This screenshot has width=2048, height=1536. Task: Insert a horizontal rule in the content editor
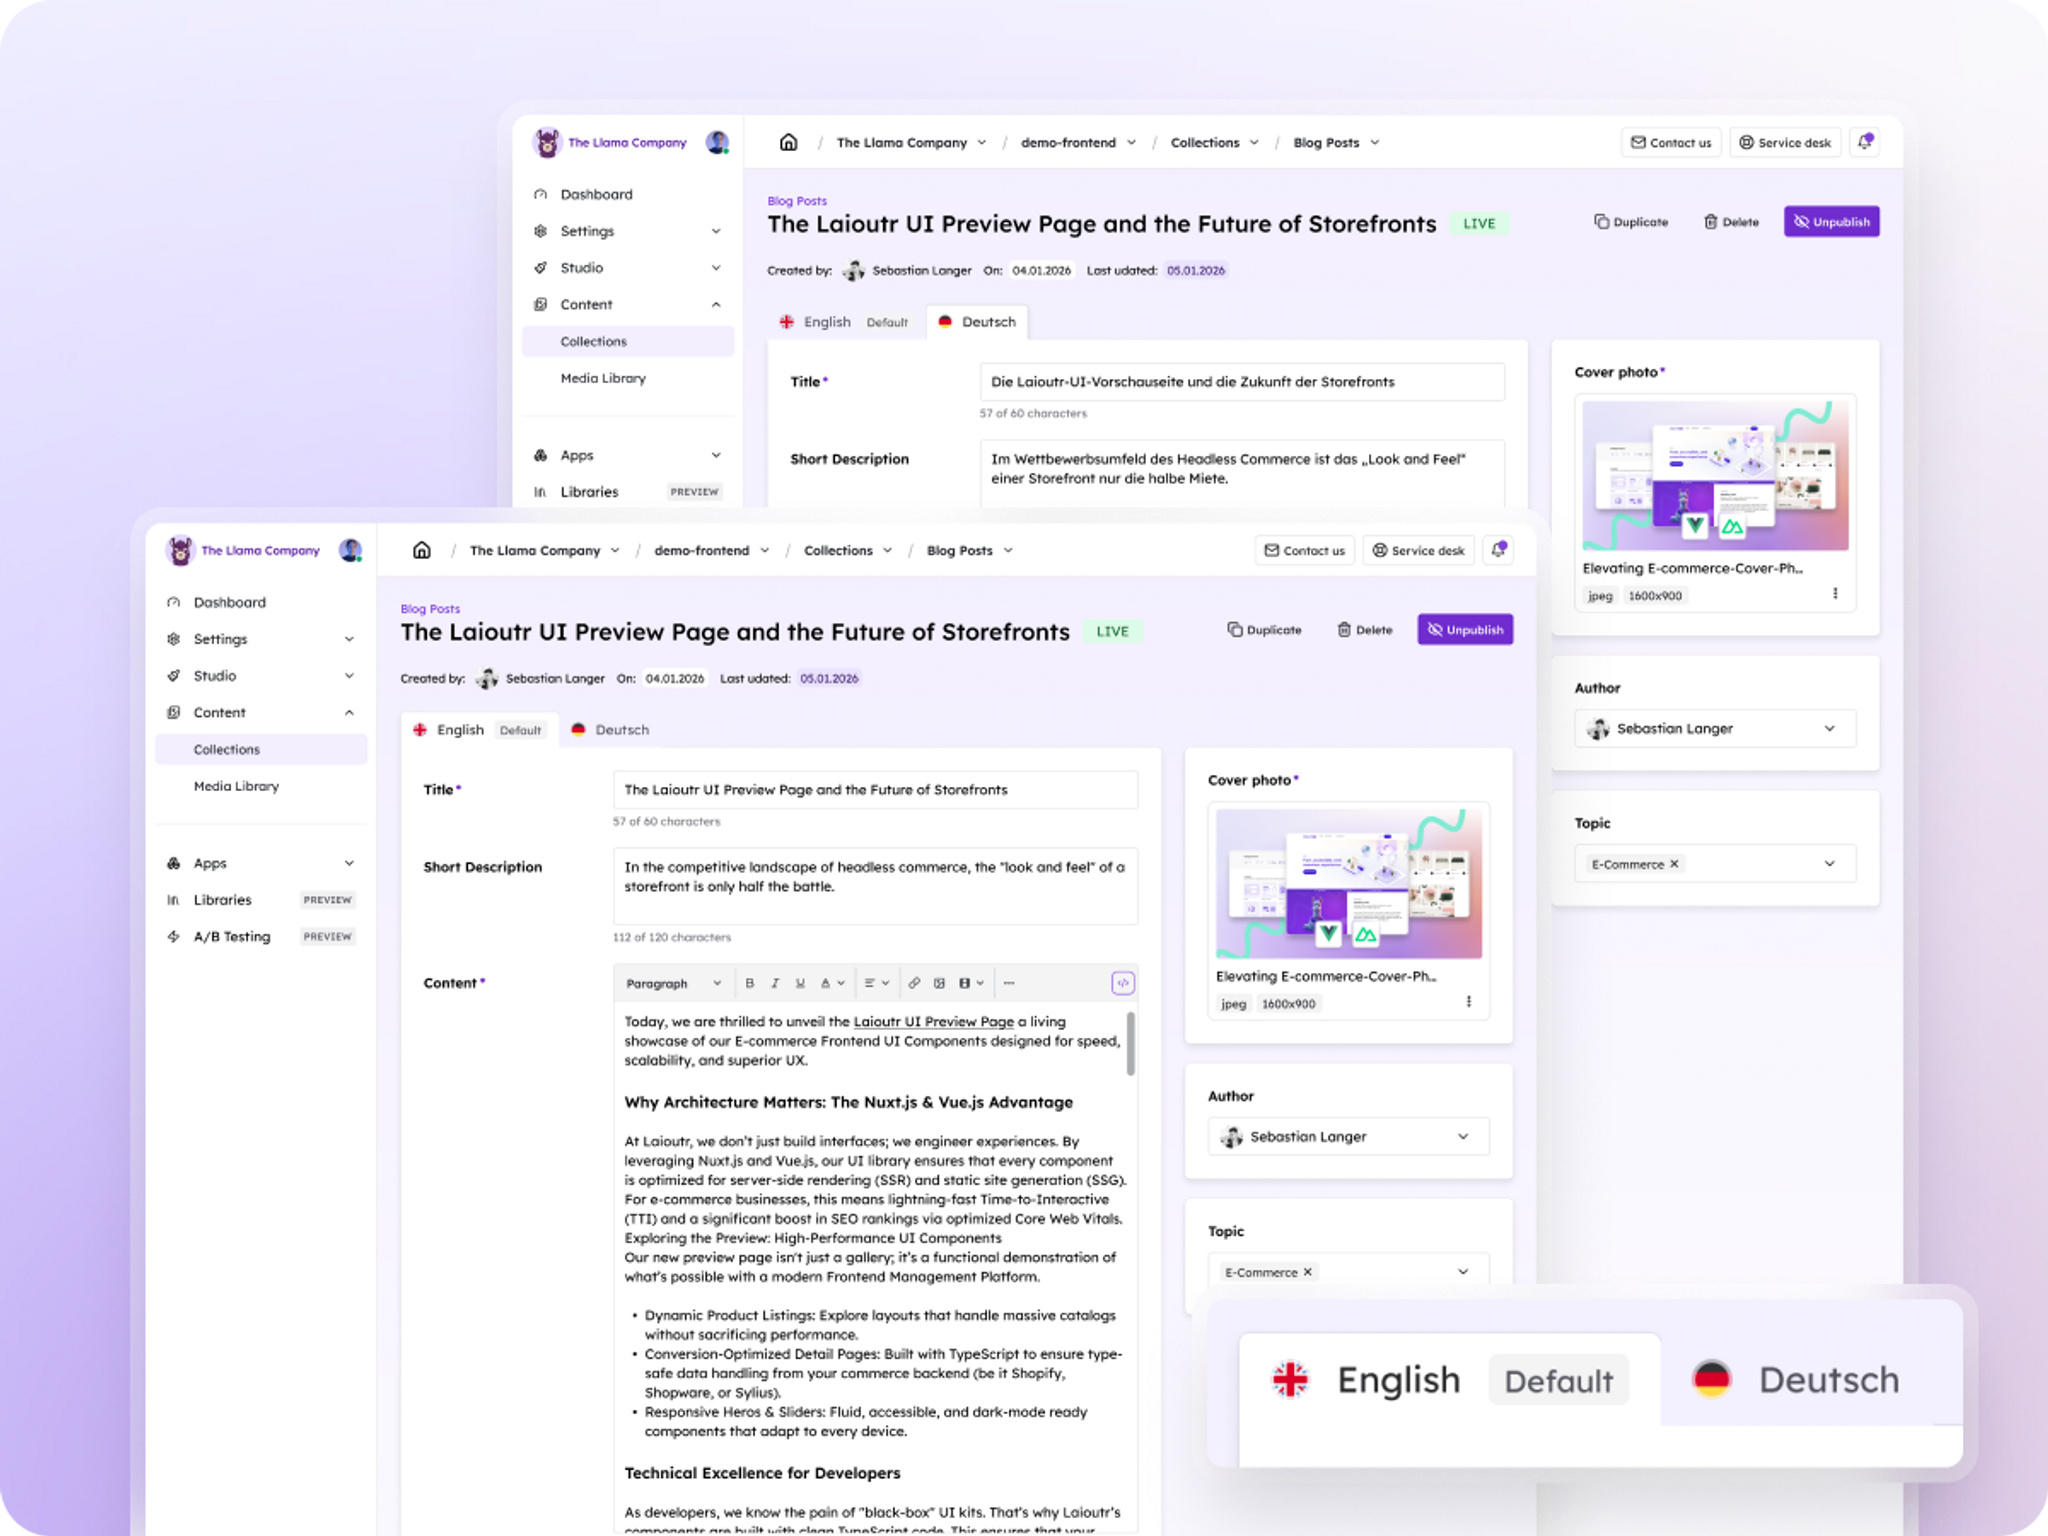point(1009,983)
